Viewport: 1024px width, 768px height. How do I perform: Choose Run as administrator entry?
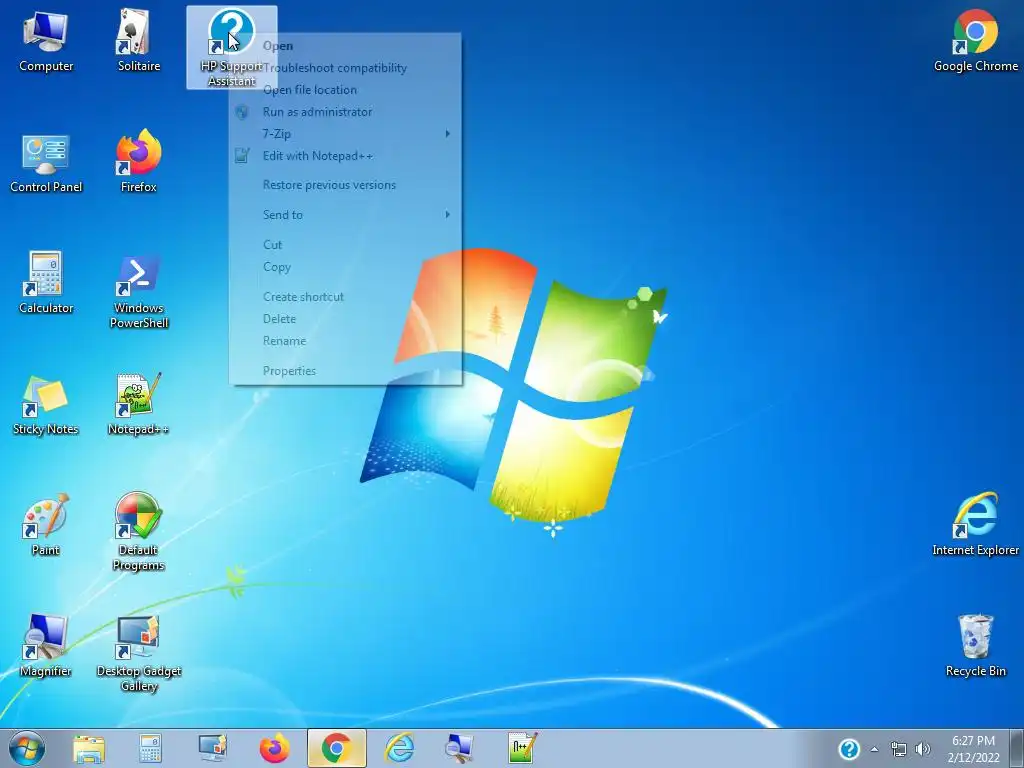[345, 112]
